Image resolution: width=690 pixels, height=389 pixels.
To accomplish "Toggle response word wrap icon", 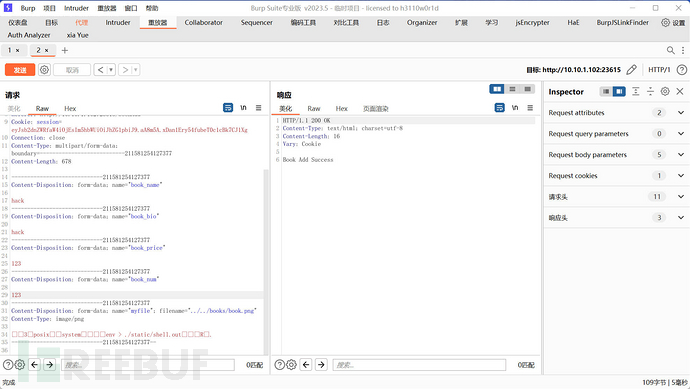I will click(x=499, y=107).
